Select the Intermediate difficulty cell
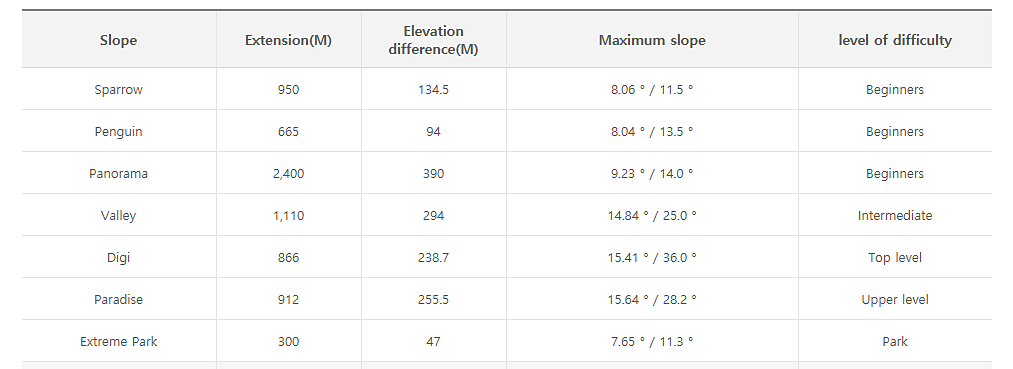1013x369 pixels. tap(895, 216)
